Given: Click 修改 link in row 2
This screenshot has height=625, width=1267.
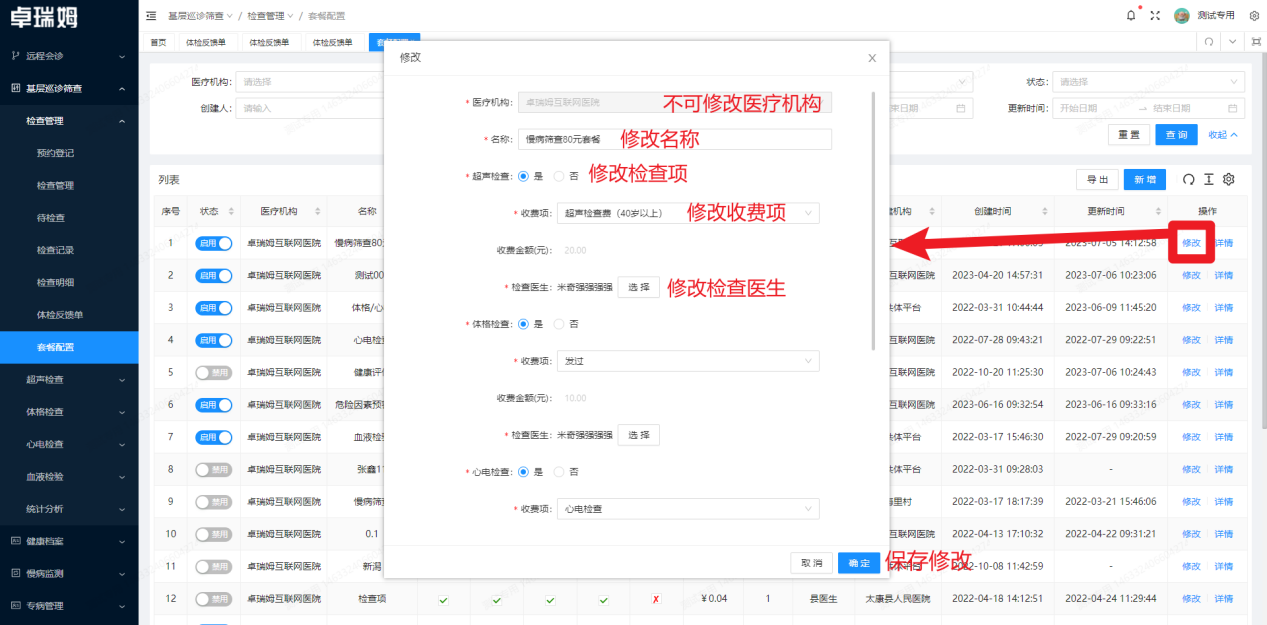Looking at the screenshot, I should (1191, 275).
